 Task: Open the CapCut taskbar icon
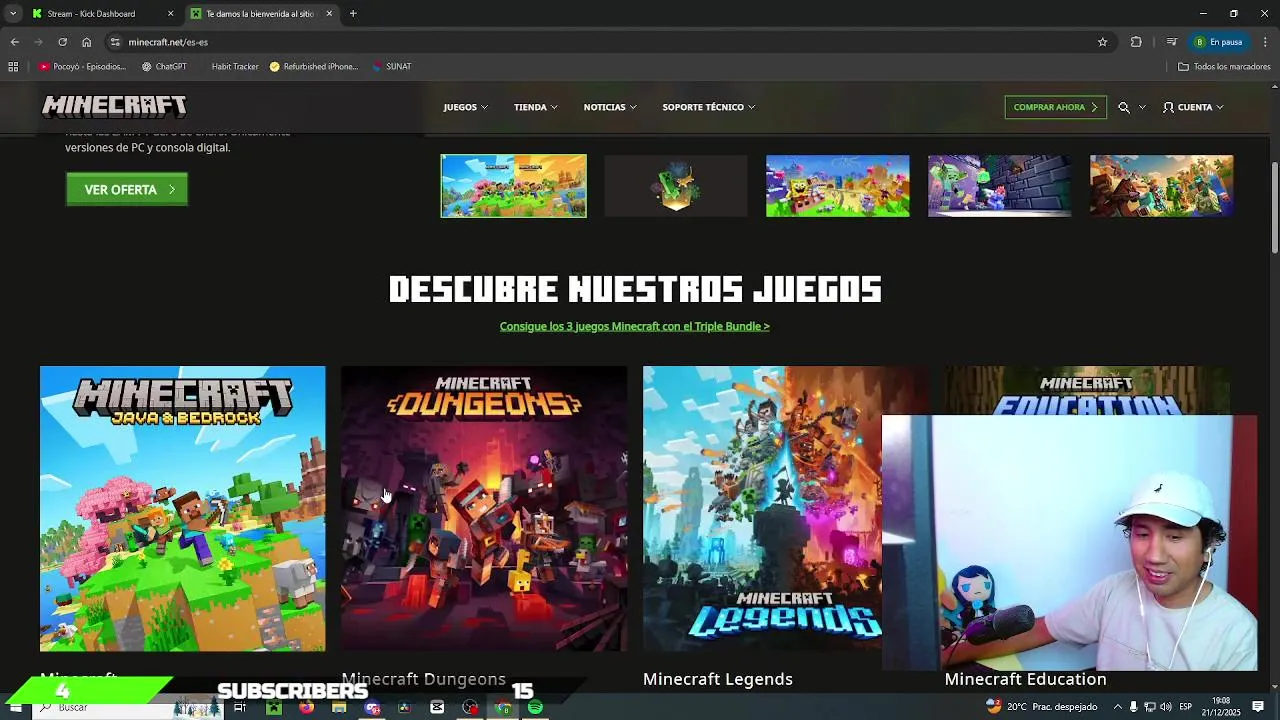pos(437,707)
